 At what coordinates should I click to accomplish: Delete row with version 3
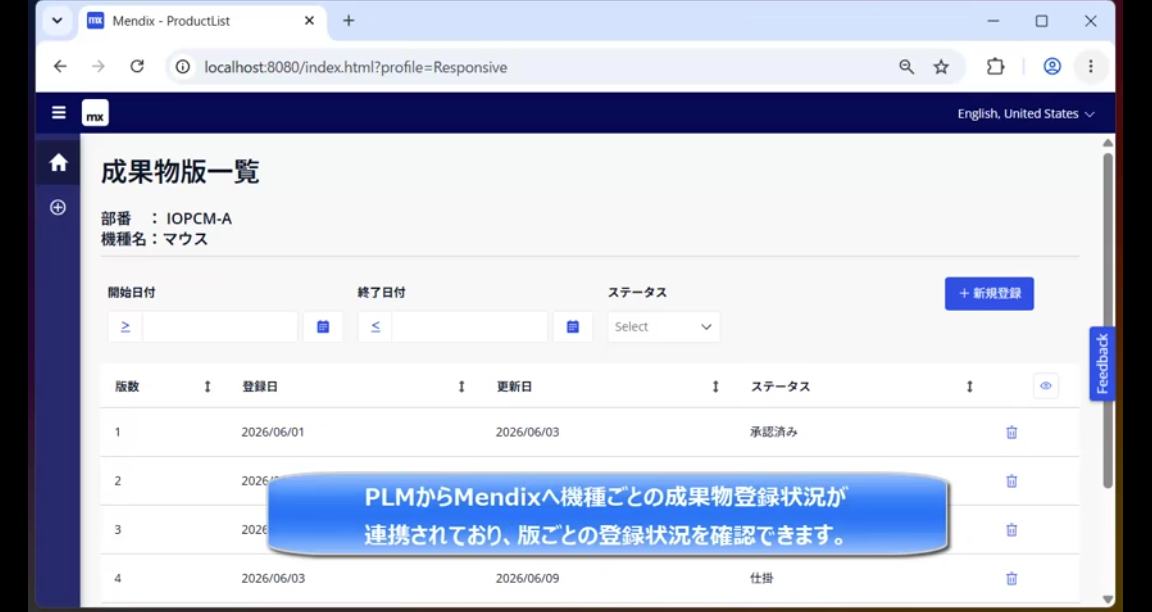point(1012,530)
